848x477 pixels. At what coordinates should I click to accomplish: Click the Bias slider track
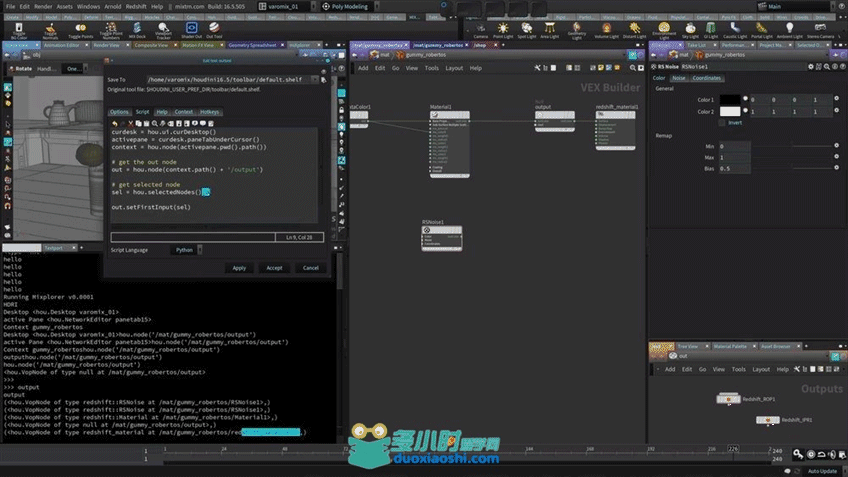point(792,168)
